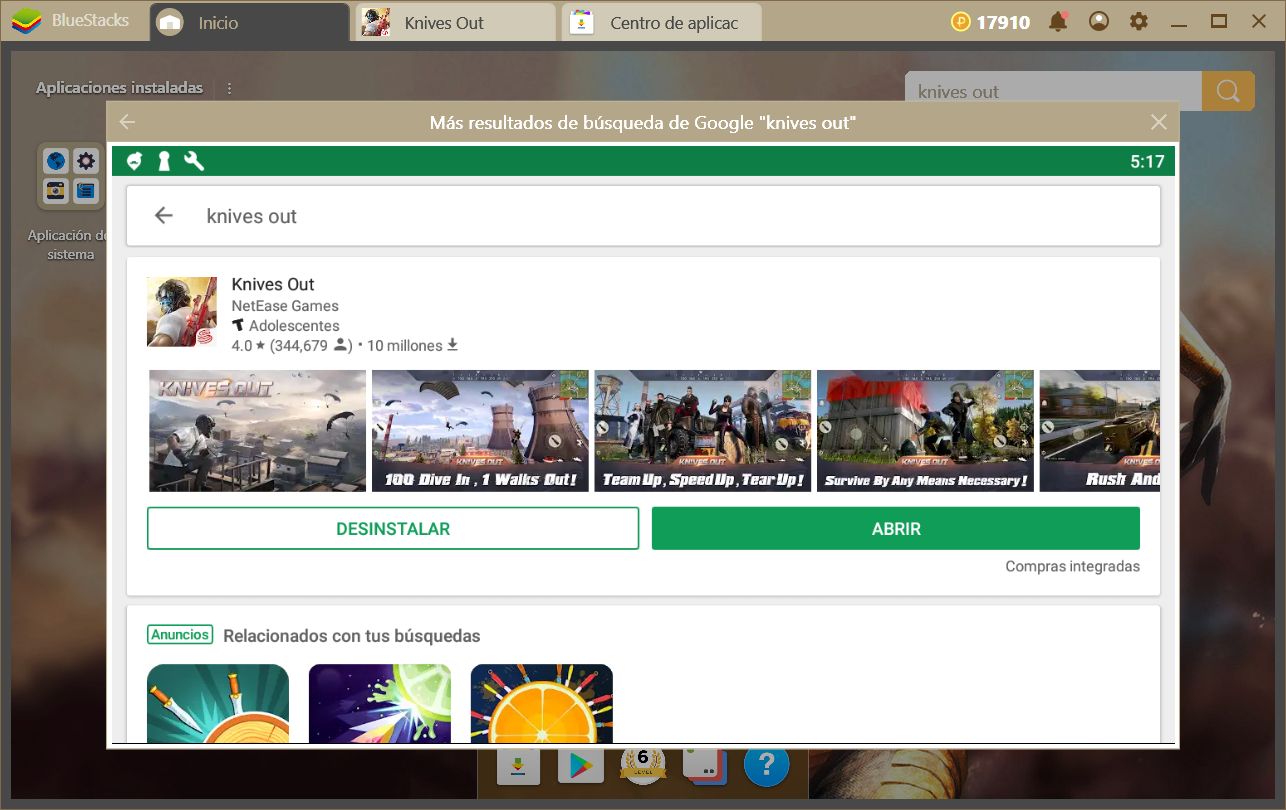Open the purple lime-slice related app icon
This screenshot has width=1286, height=810.
pyautogui.click(x=380, y=703)
